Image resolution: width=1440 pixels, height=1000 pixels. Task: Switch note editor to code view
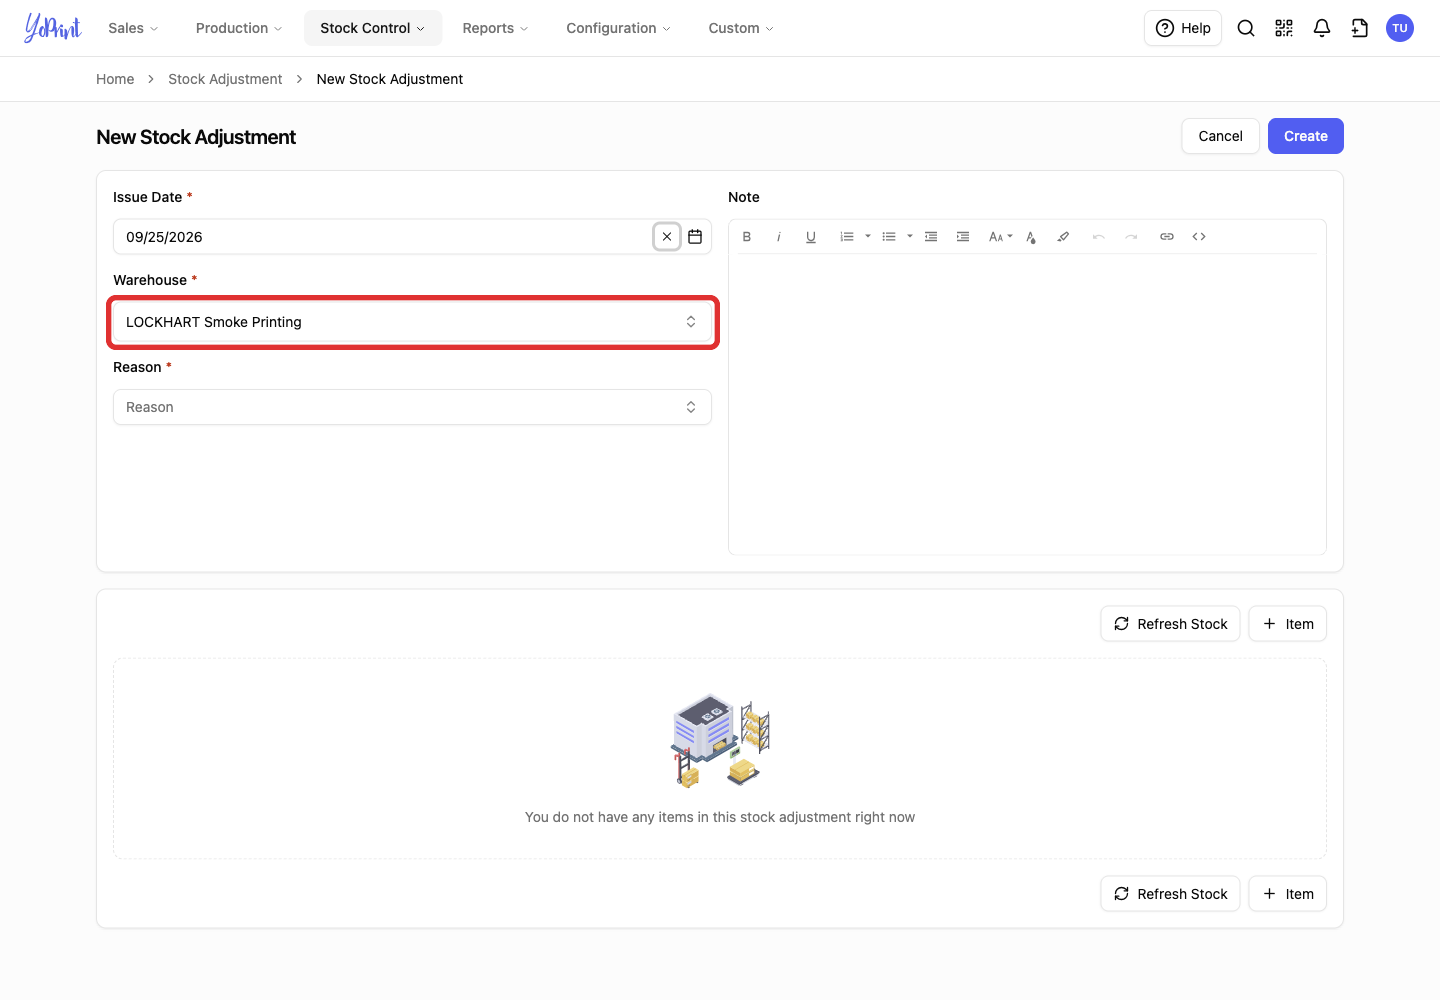click(1199, 237)
